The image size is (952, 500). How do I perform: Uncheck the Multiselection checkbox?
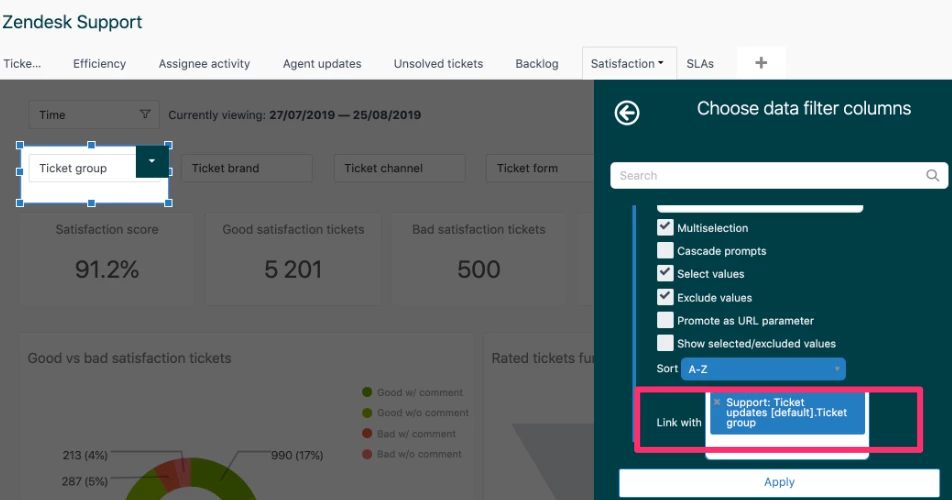click(x=665, y=228)
